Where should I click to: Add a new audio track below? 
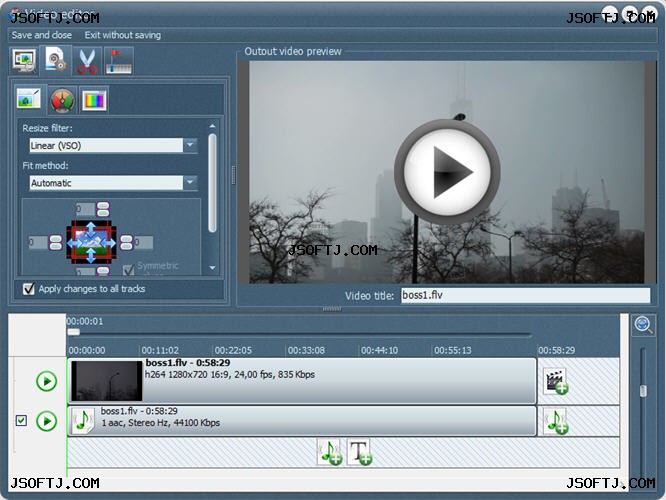click(x=330, y=452)
